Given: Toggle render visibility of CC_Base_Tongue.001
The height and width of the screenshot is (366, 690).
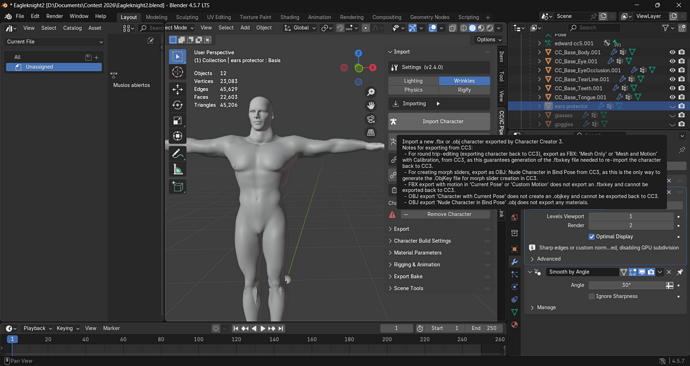Looking at the screenshot, I should [x=681, y=97].
